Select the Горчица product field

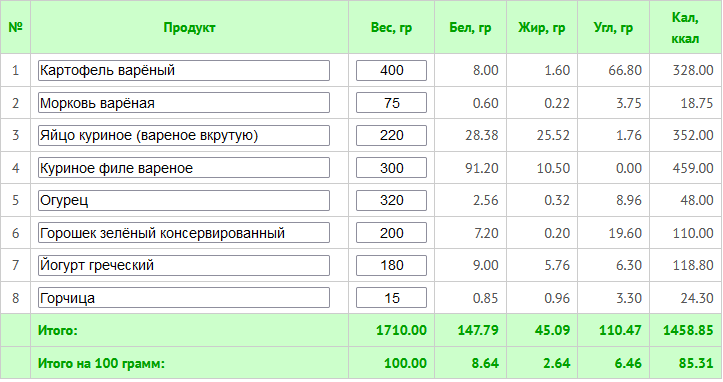[x=184, y=298]
